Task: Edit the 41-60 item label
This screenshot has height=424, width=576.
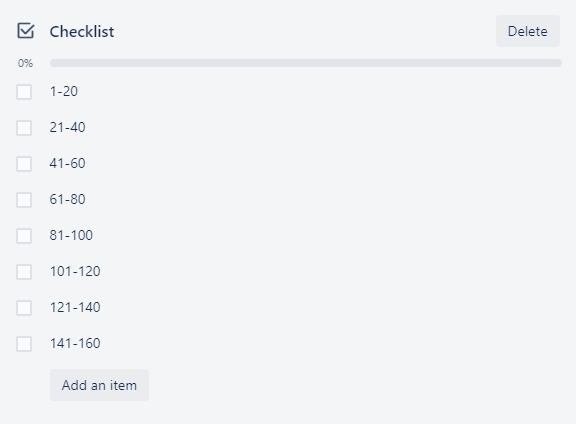Action: tap(67, 164)
